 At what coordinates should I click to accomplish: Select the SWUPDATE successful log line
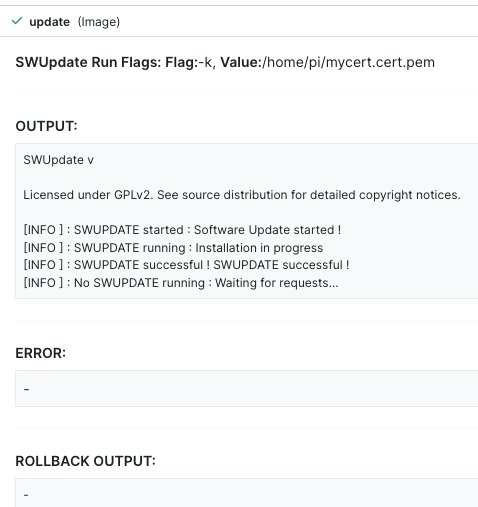click(x=186, y=265)
